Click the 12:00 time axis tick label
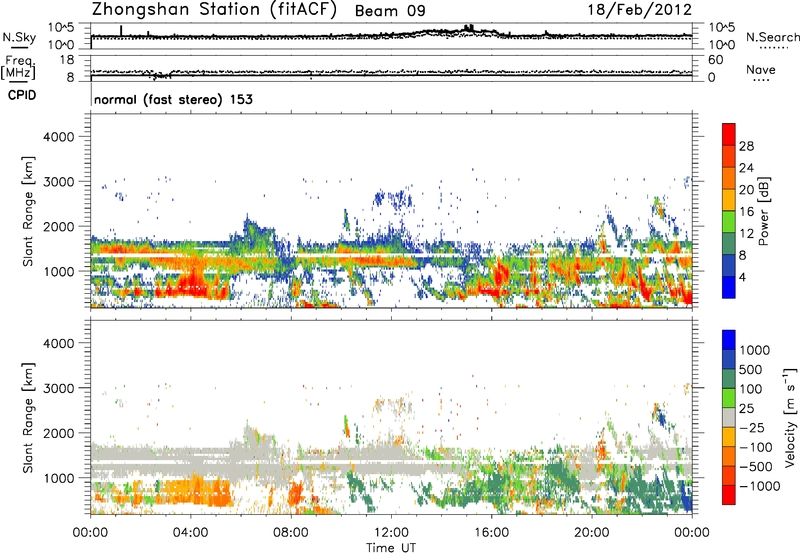 pyautogui.click(x=391, y=533)
